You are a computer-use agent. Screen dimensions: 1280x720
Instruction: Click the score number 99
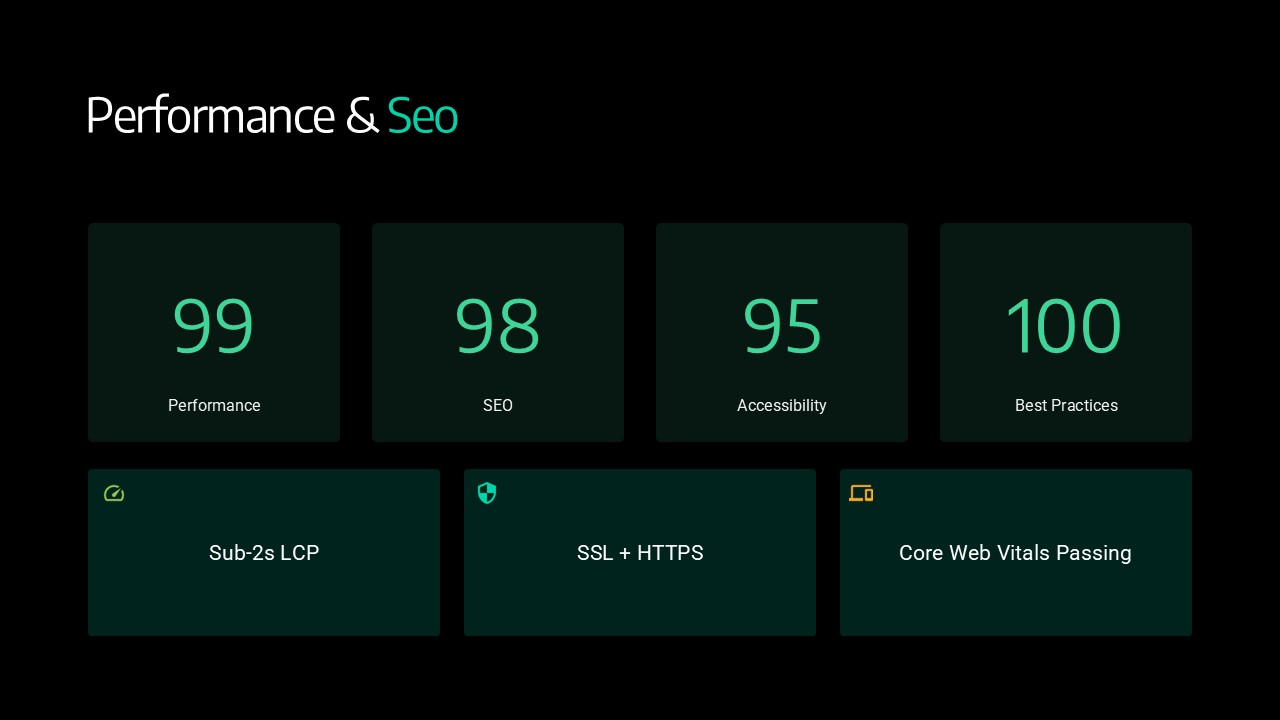tap(214, 326)
